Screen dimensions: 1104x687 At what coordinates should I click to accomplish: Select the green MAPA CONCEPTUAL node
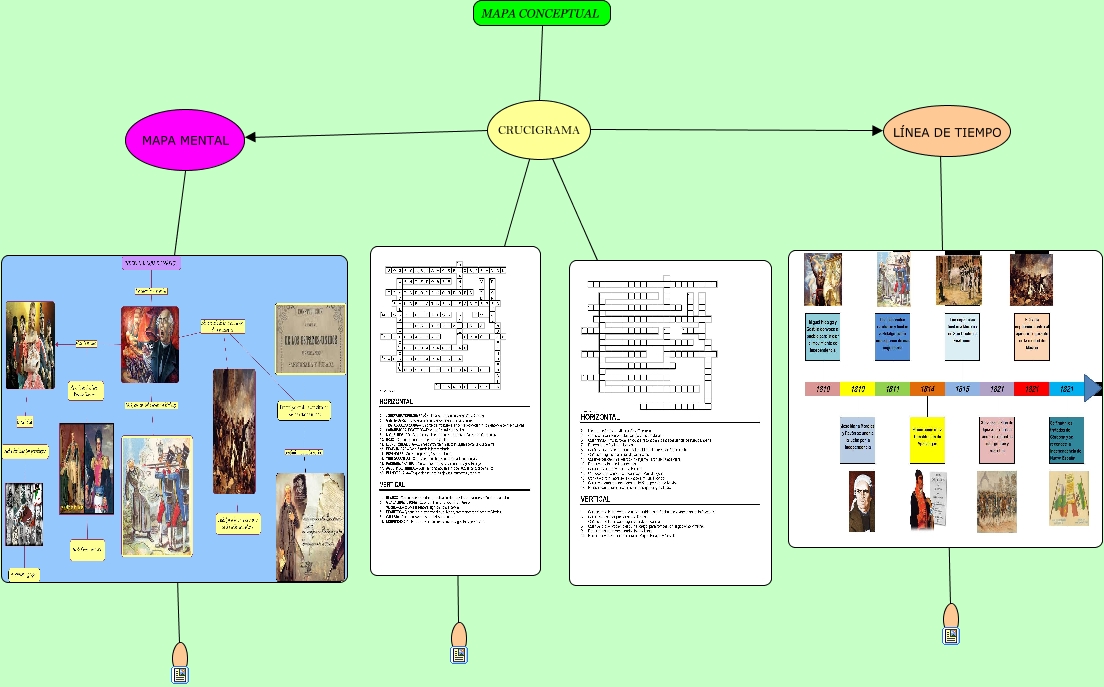pyautogui.click(x=540, y=14)
